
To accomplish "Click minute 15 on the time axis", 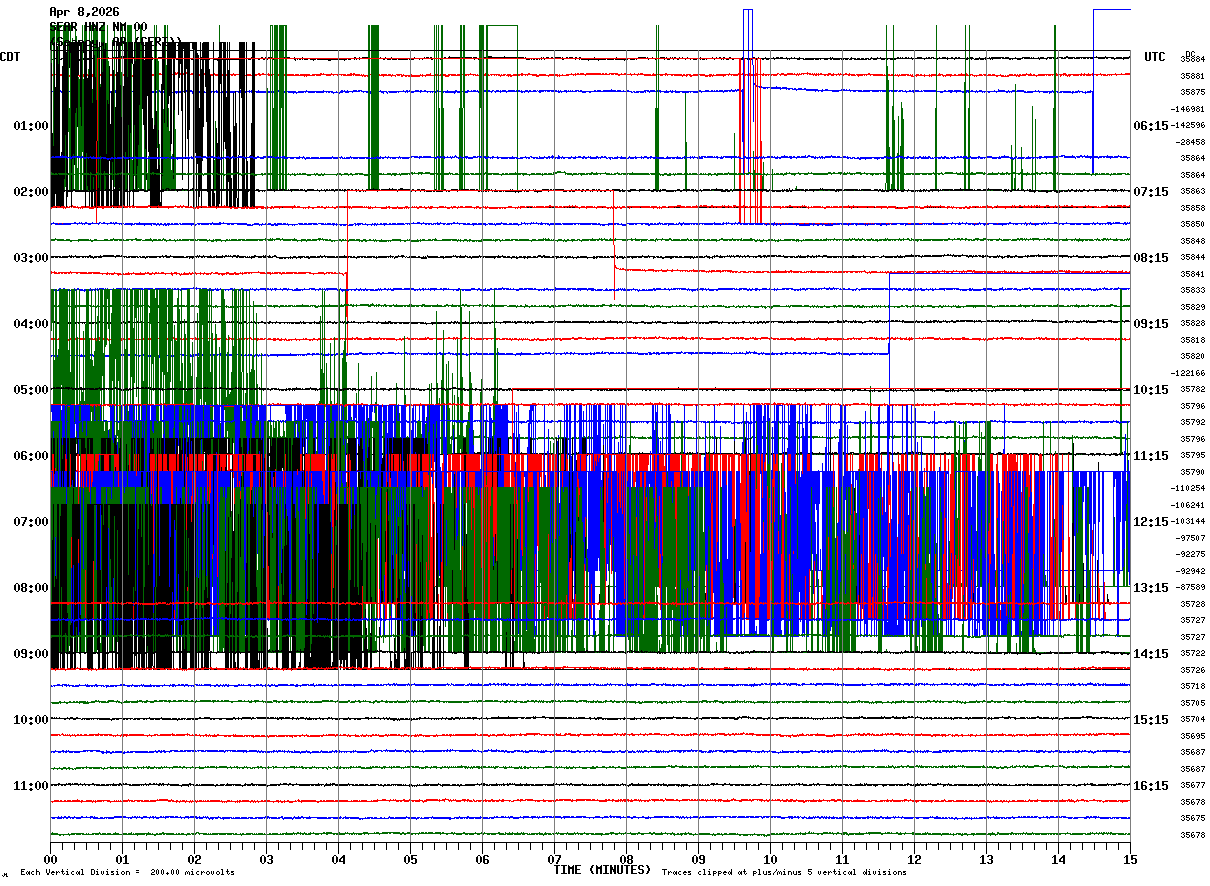I will [1130, 859].
